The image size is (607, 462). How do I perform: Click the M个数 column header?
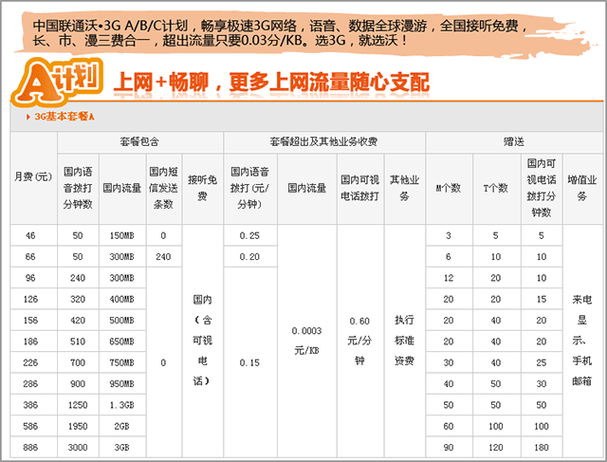[448, 189]
